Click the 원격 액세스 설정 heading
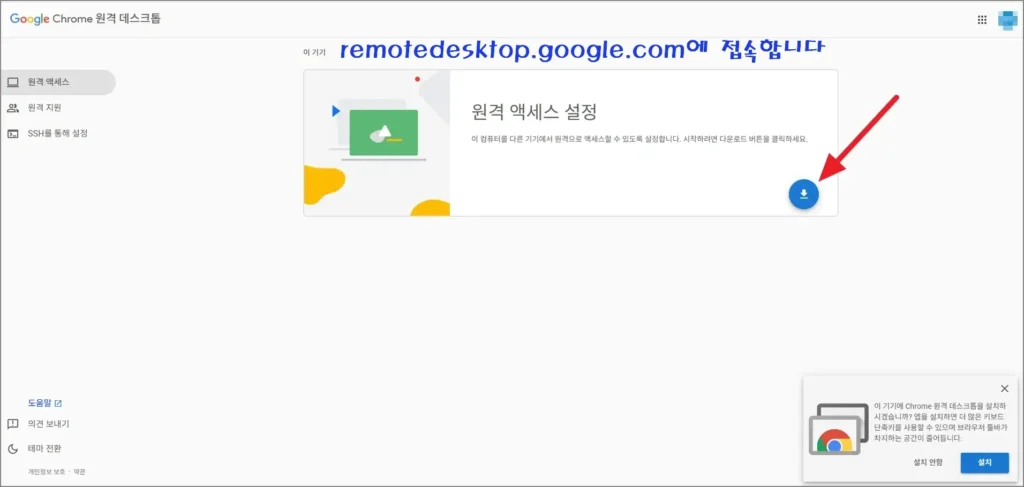 click(x=534, y=112)
